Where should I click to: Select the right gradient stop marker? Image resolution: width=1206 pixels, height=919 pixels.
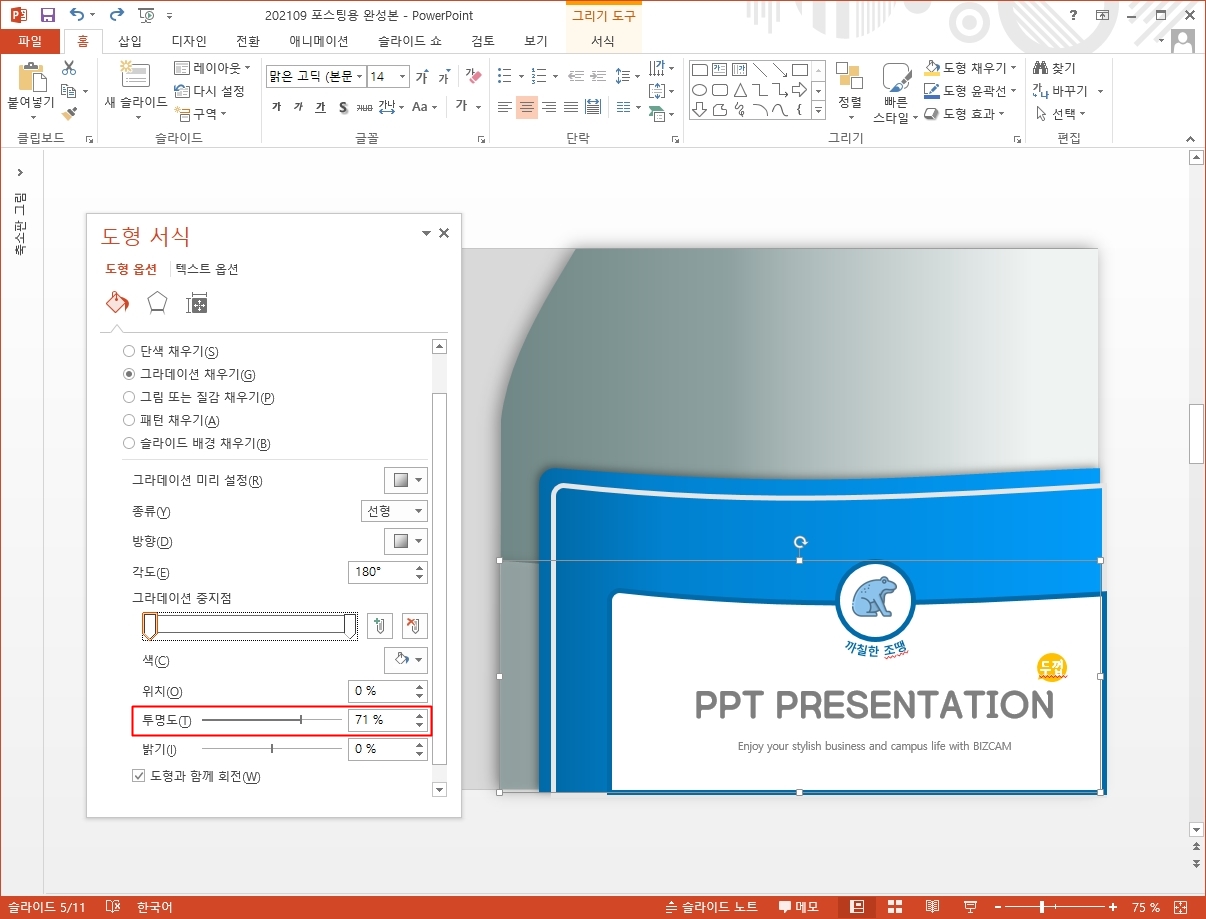(350, 626)
